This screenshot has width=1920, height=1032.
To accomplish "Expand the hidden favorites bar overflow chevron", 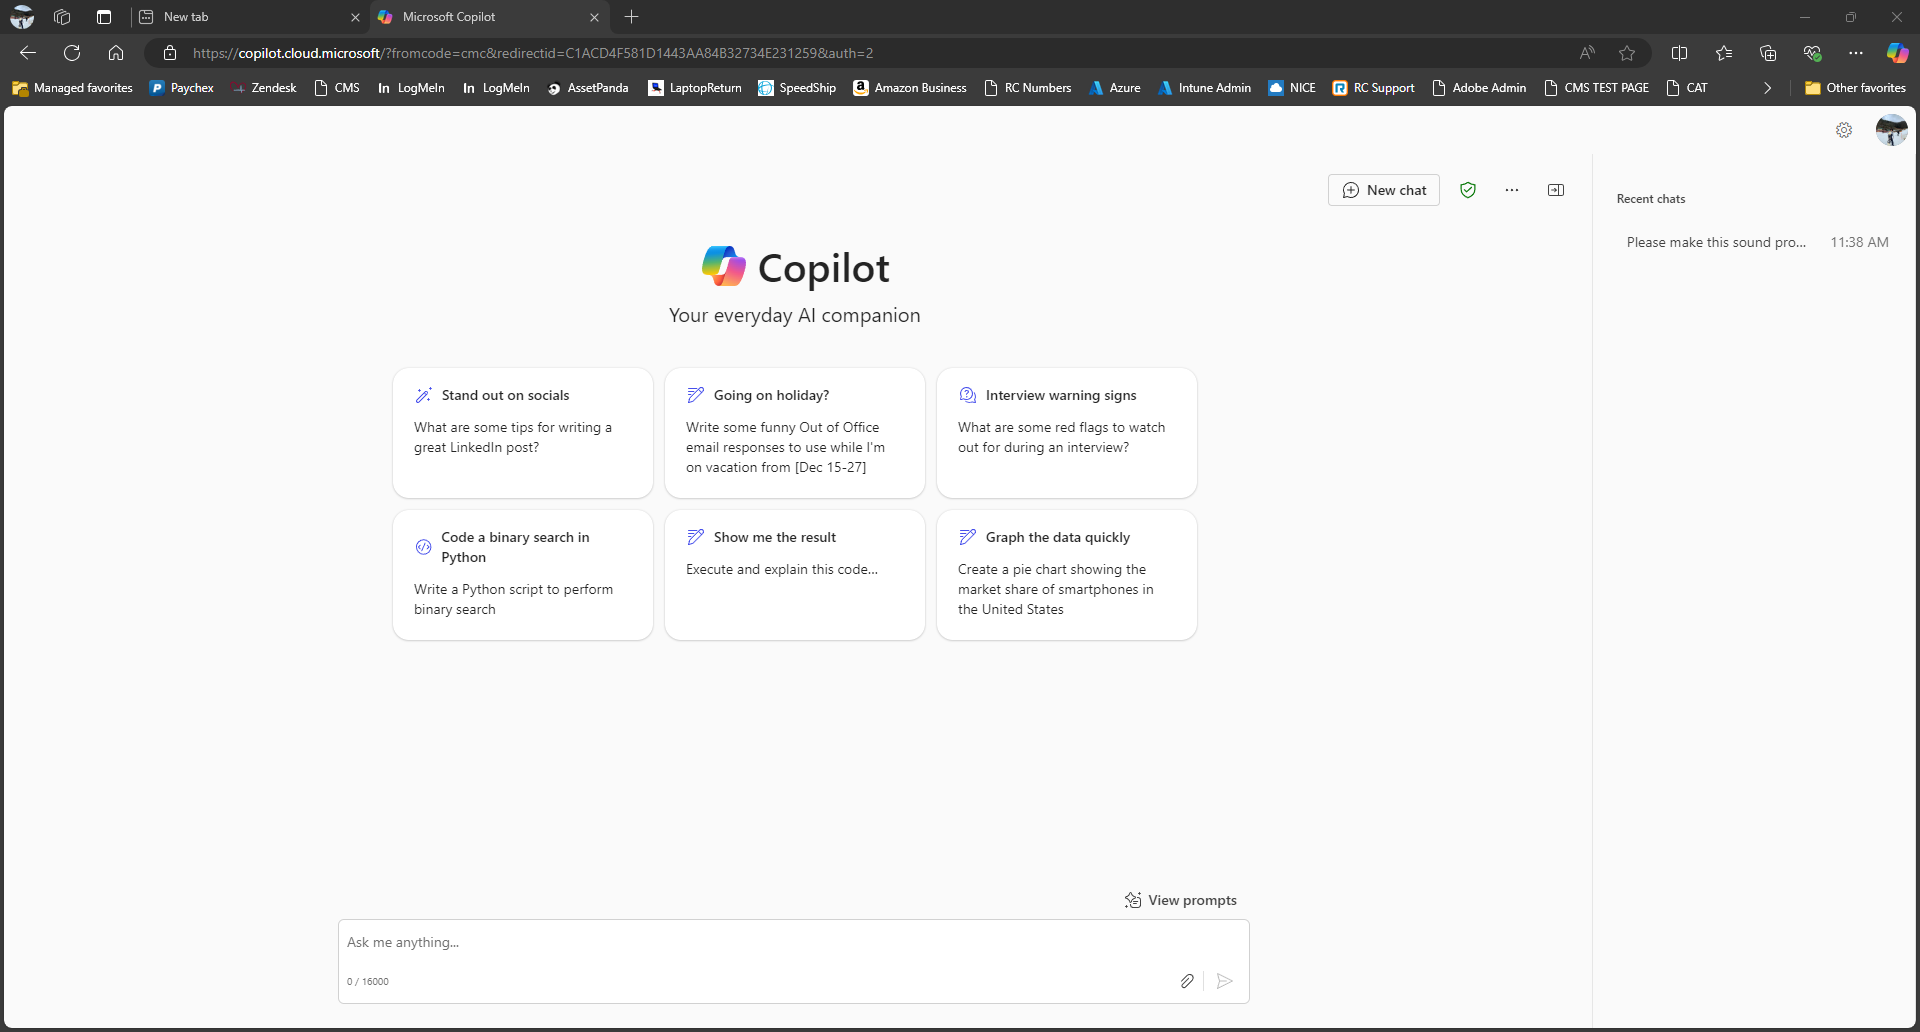I will [x=1767, y=88].
